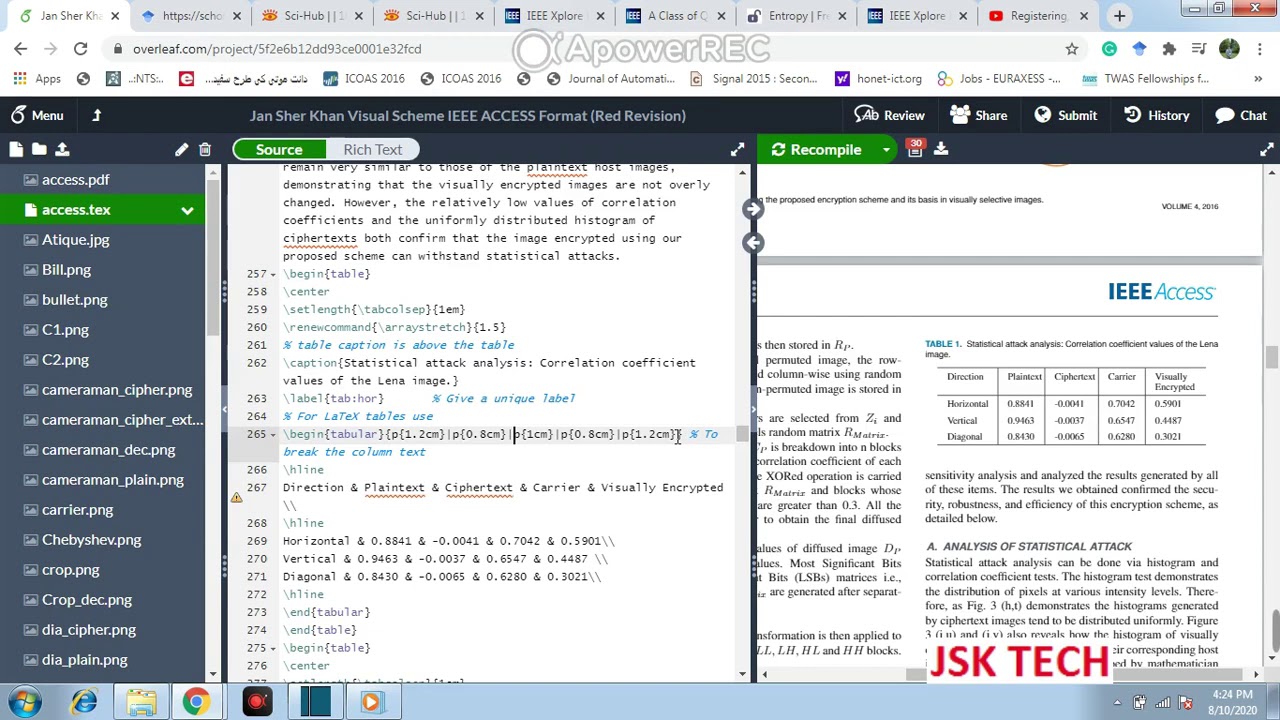The height and width of the screenshot is (720, 1280).
Task: Open the Overleaf Menu button
Action: pyautogui.click(x=36, y=115)
